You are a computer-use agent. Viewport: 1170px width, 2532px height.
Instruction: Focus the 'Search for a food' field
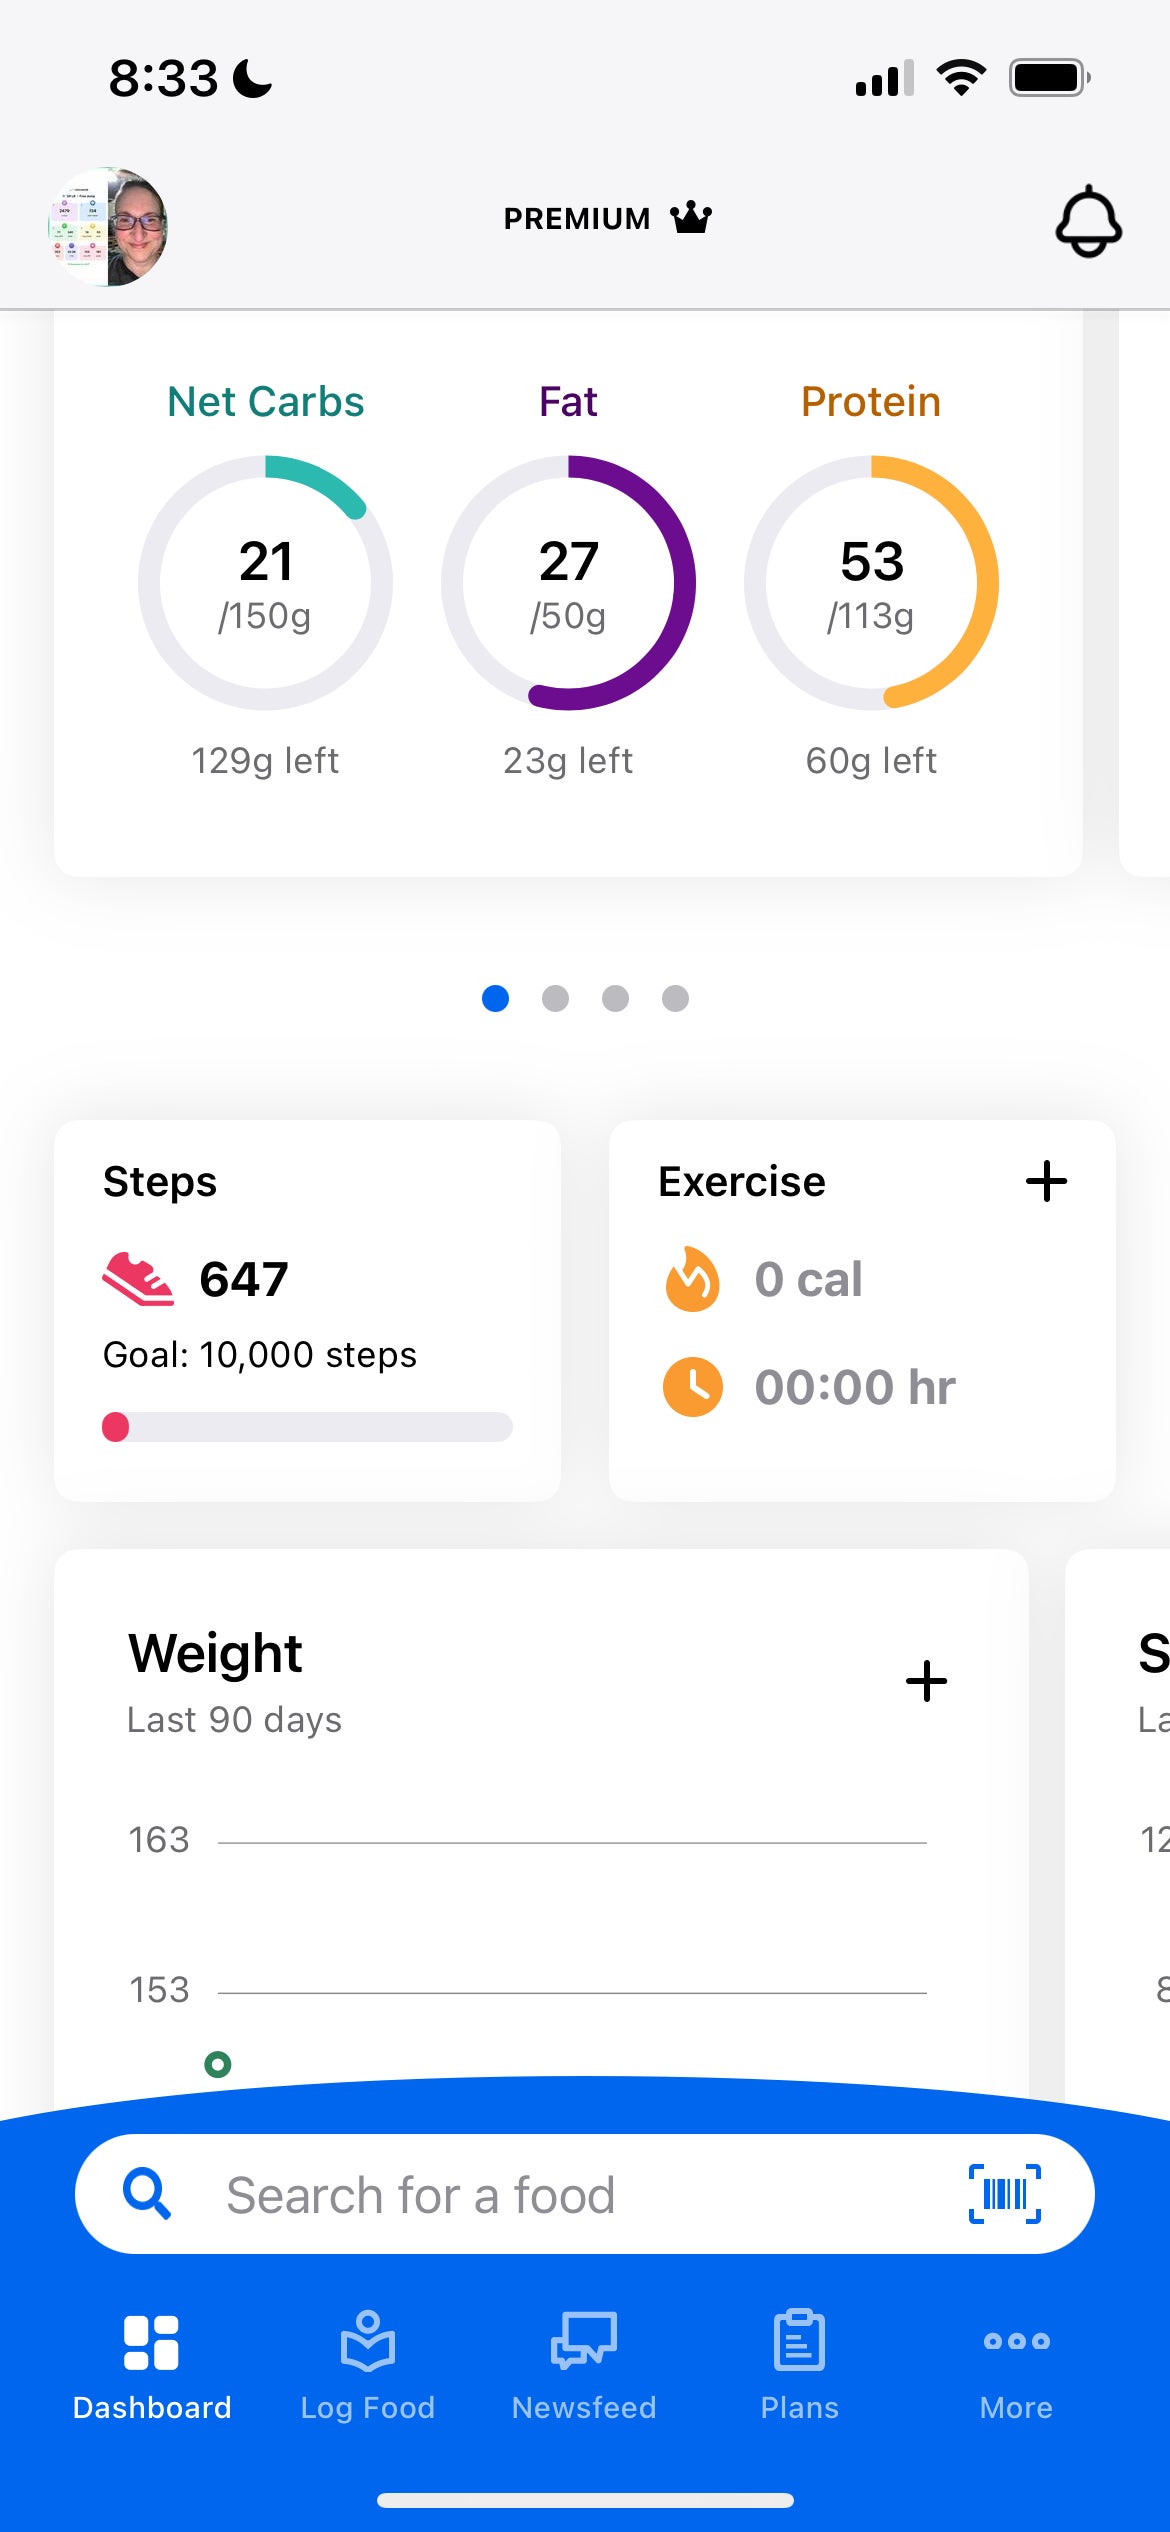[x=560, y=2196]
